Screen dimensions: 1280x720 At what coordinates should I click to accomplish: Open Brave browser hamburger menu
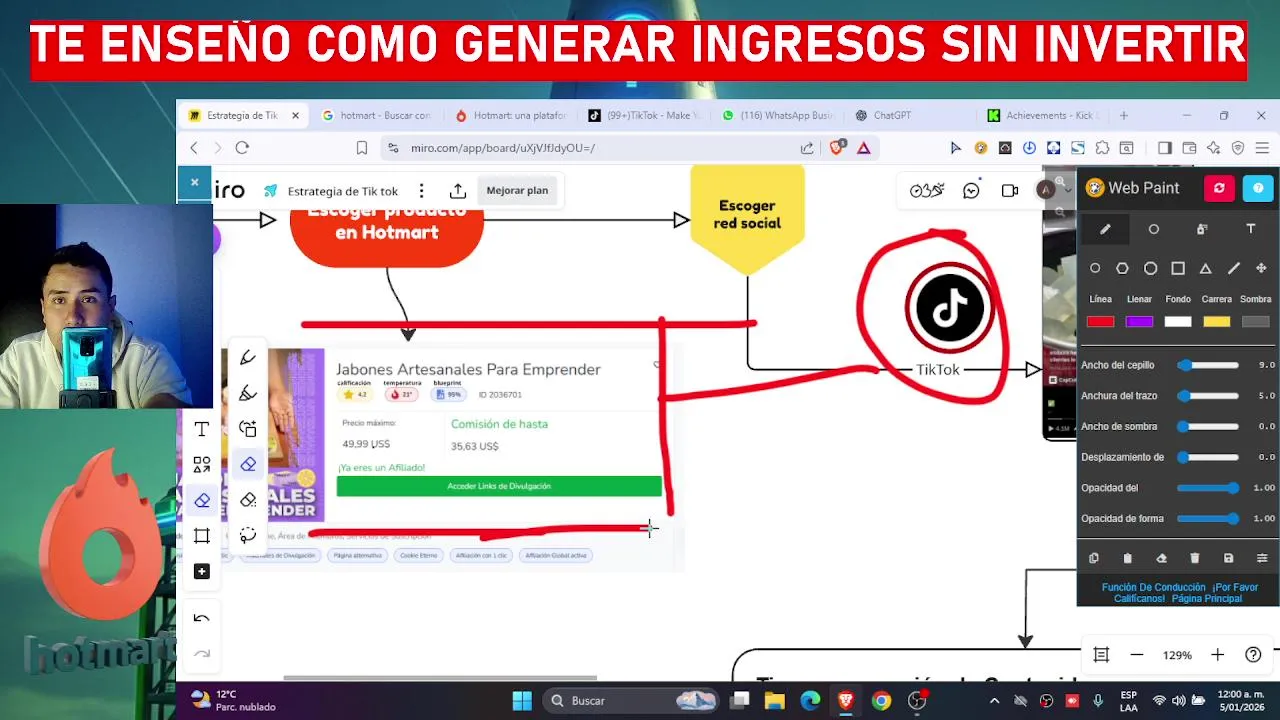(x=1262, y=148)
